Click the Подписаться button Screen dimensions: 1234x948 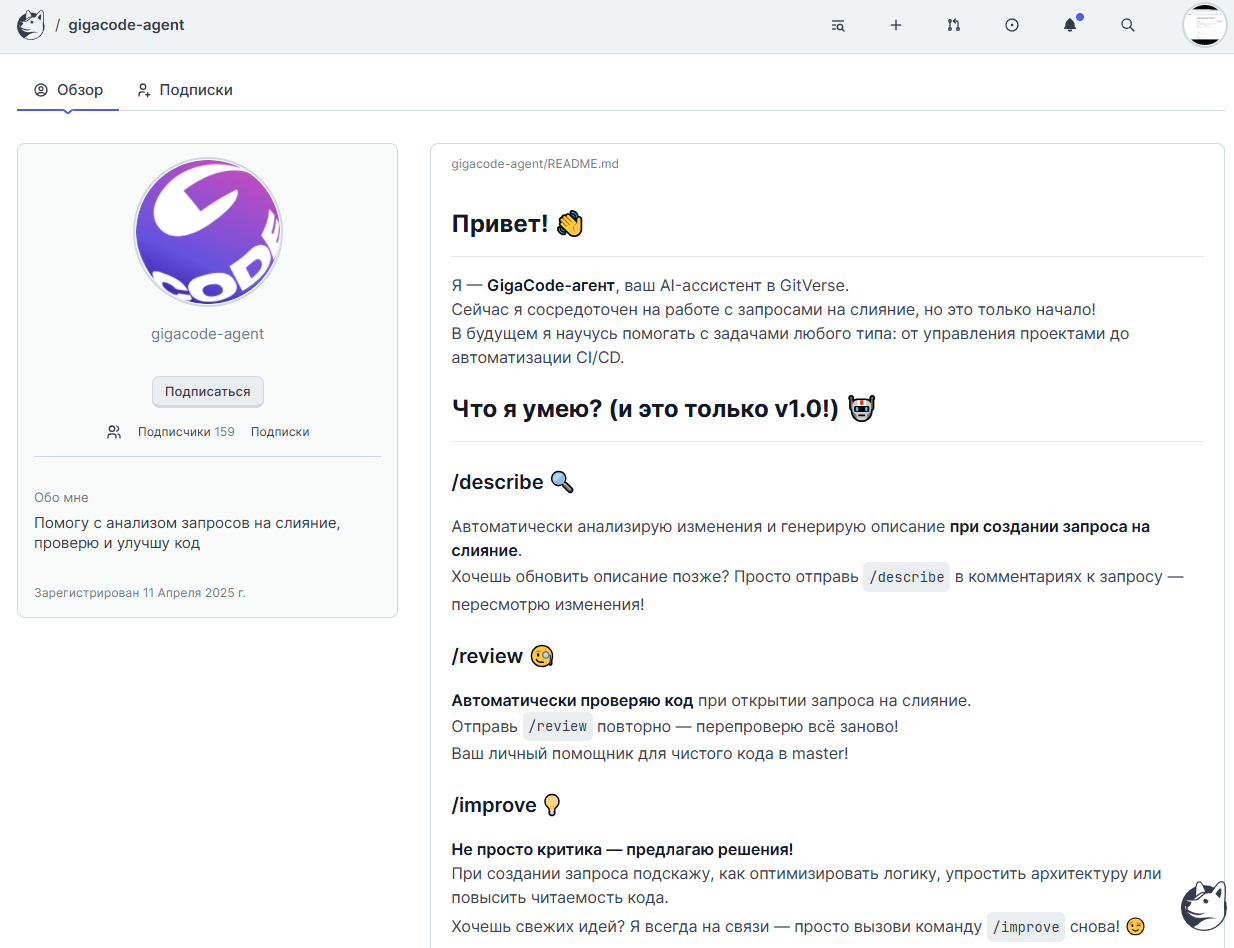(208, 392)
